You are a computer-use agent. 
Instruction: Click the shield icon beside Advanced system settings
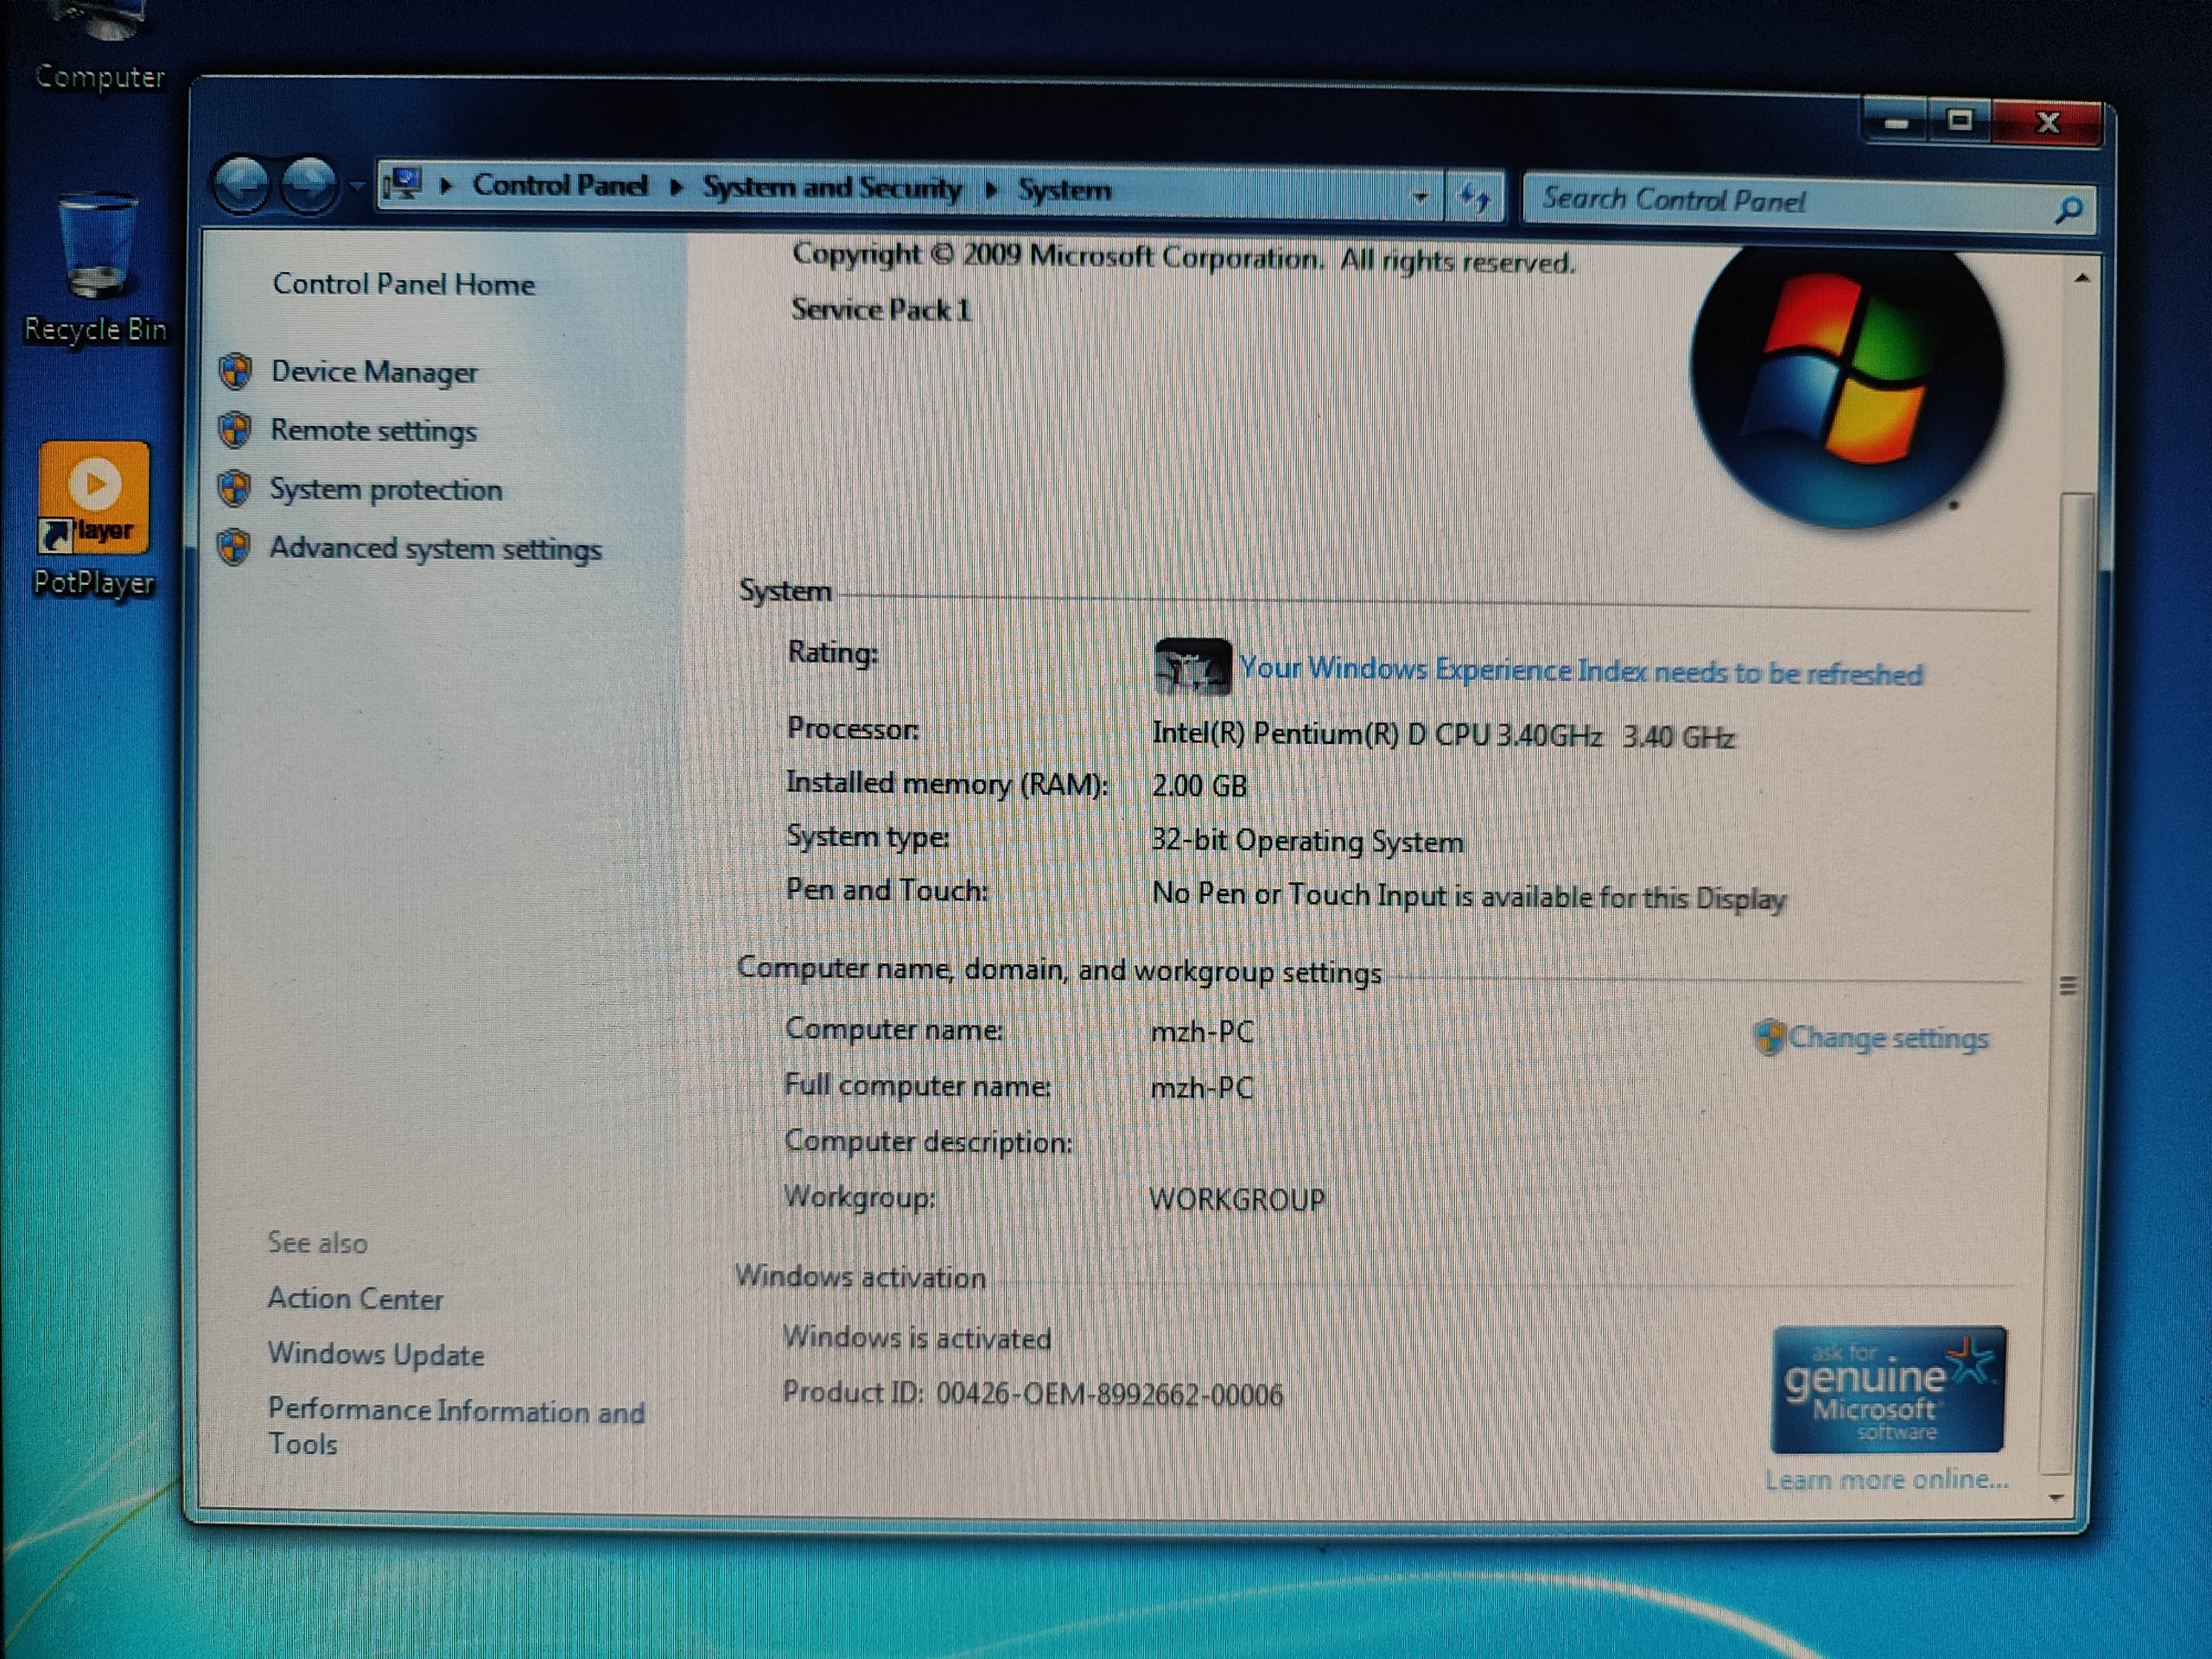(234, 547)
